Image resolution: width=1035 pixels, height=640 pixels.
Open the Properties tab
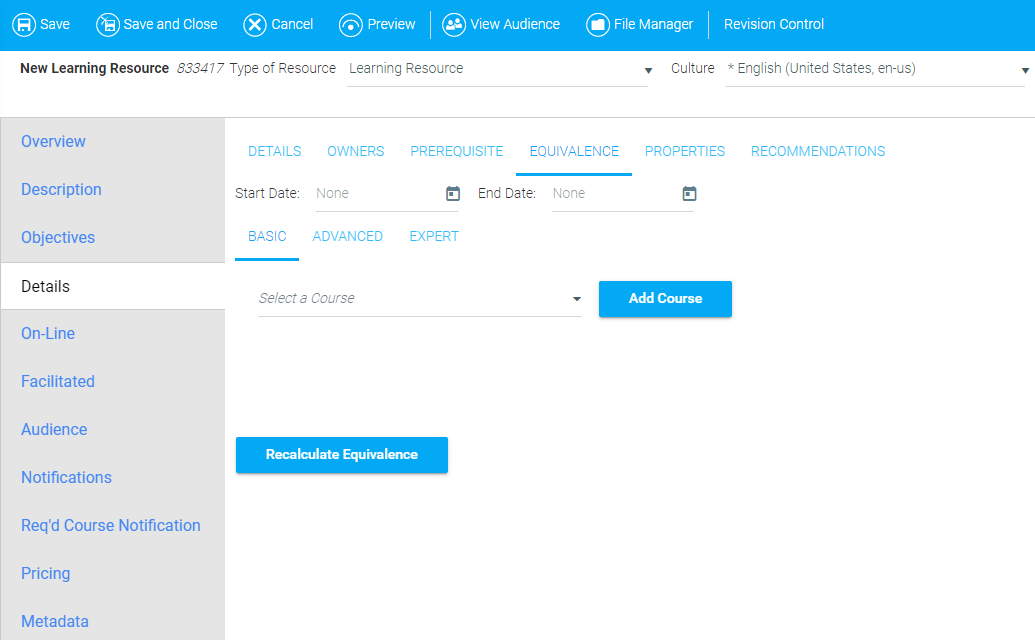coord(684,152)
